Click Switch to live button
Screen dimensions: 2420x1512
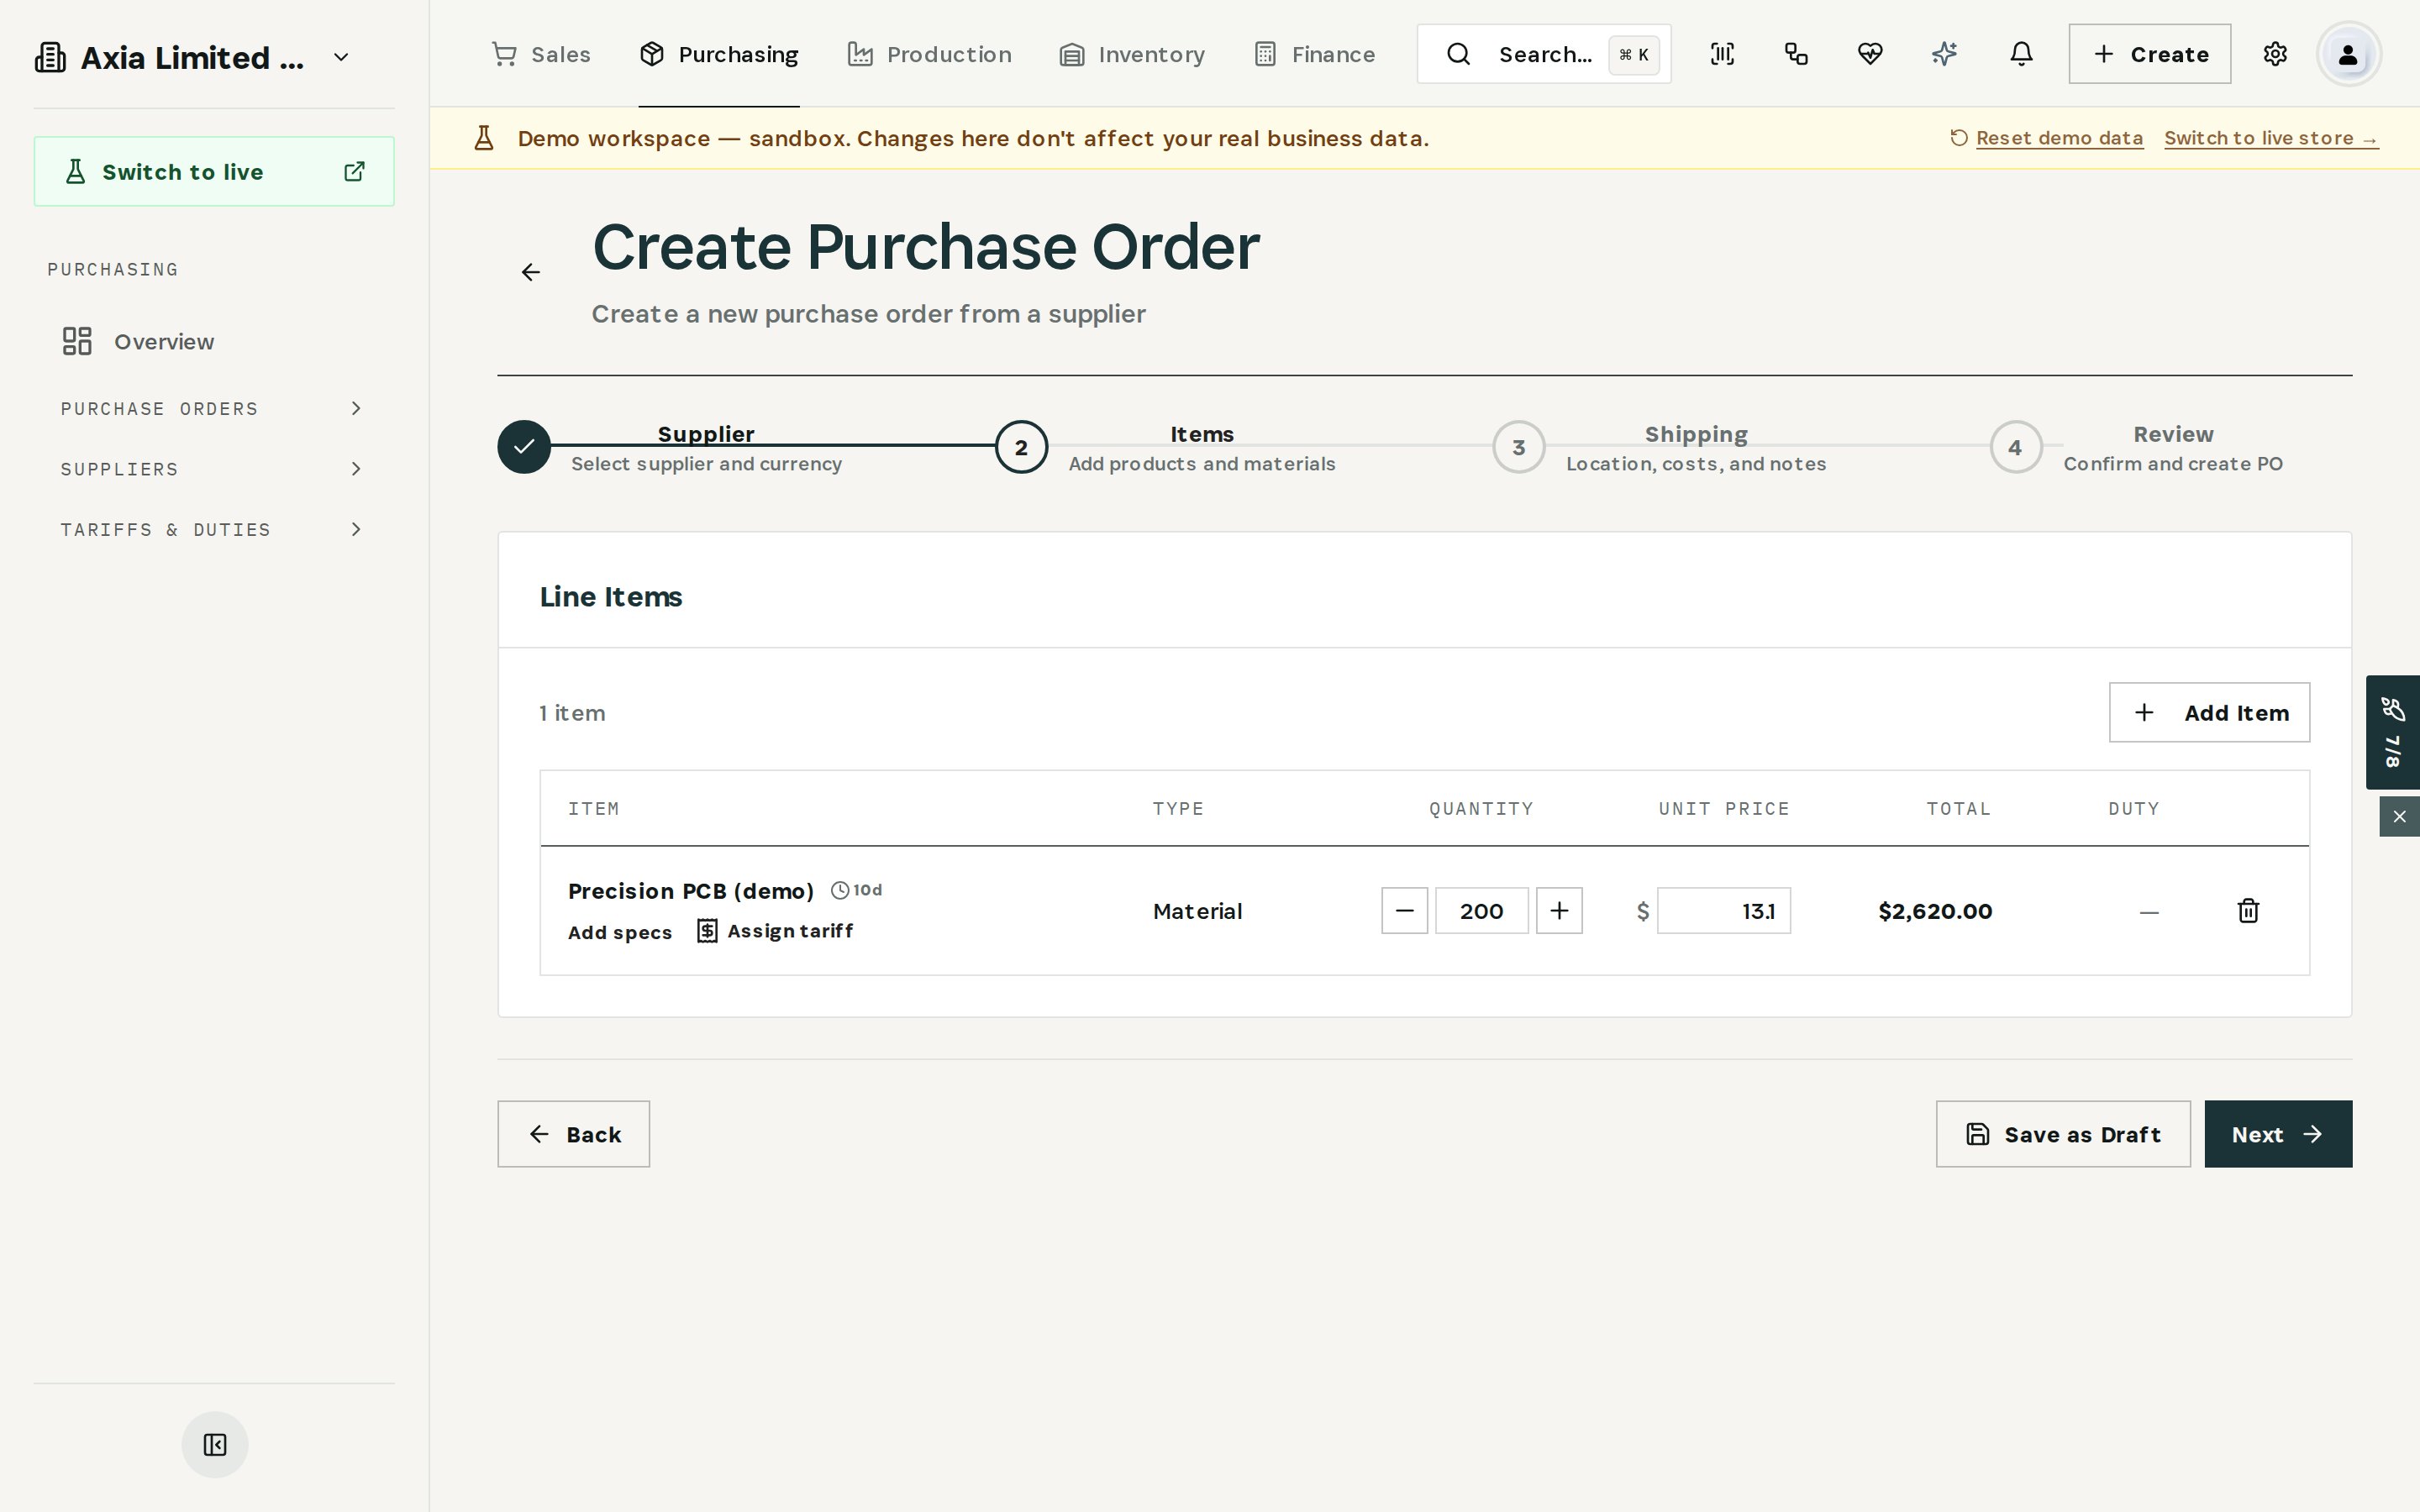coord(214,172)
